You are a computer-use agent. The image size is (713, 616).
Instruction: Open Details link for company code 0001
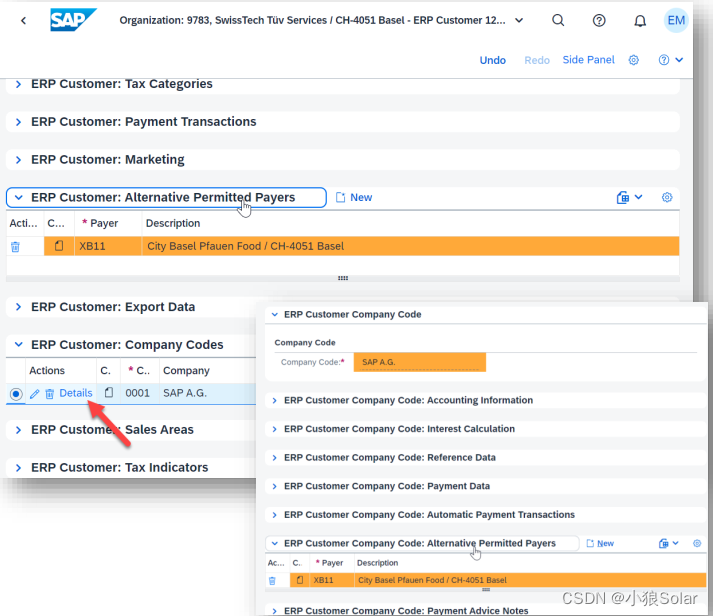76,393
